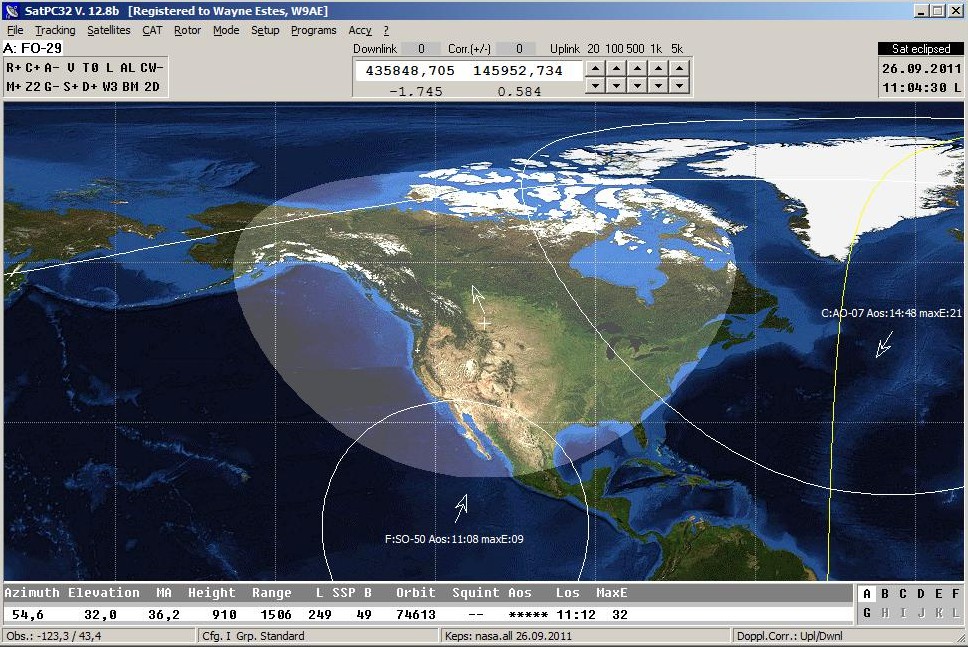The width and height of the screenshot is (968, 647).
Task: Increase frequency using 20 Hz up arrow
Action: pyautogui.click(x=593, y=68)
